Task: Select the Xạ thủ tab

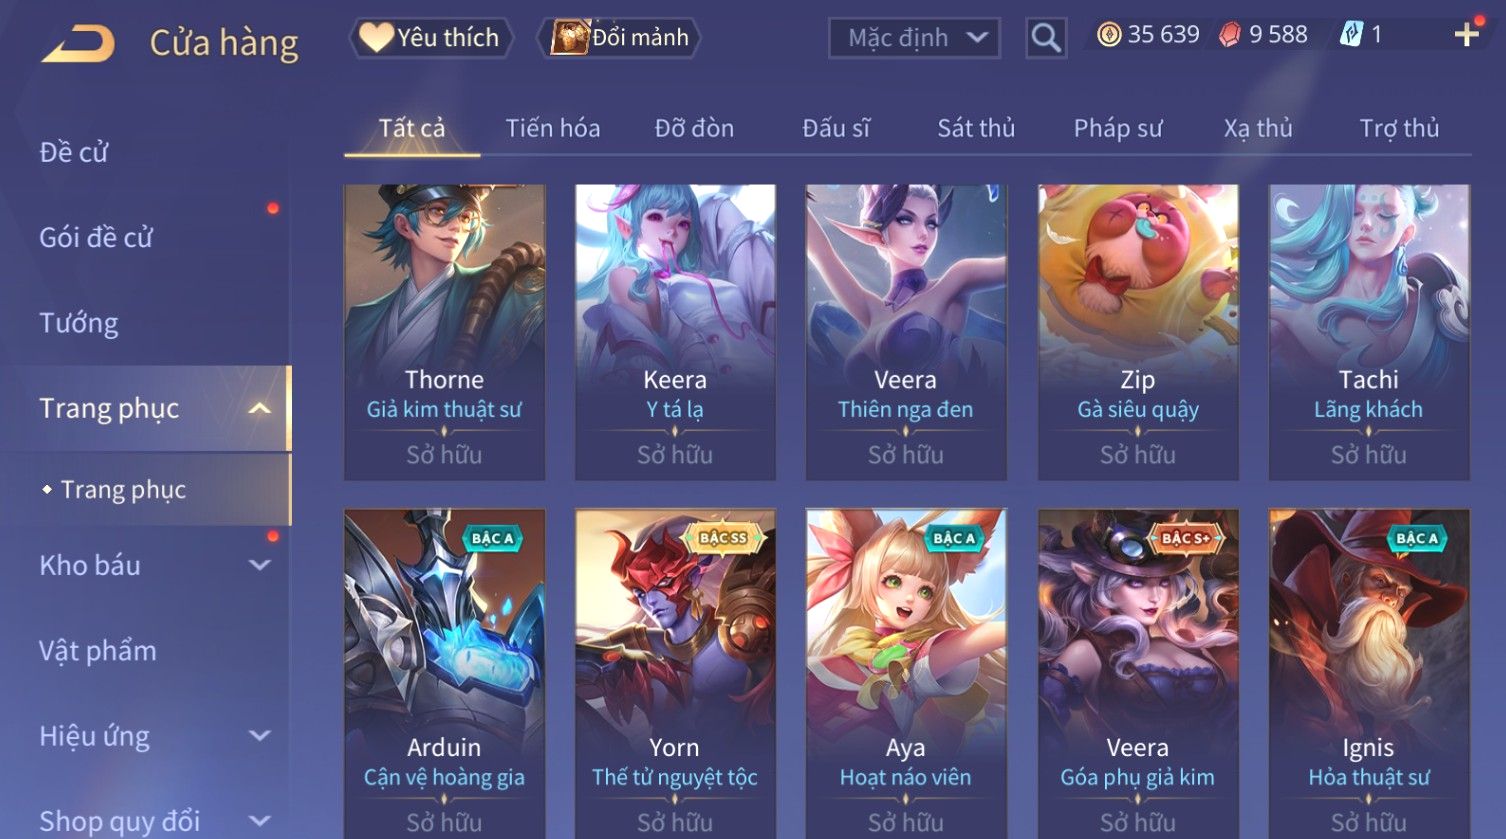Action: click(1258, 128)
